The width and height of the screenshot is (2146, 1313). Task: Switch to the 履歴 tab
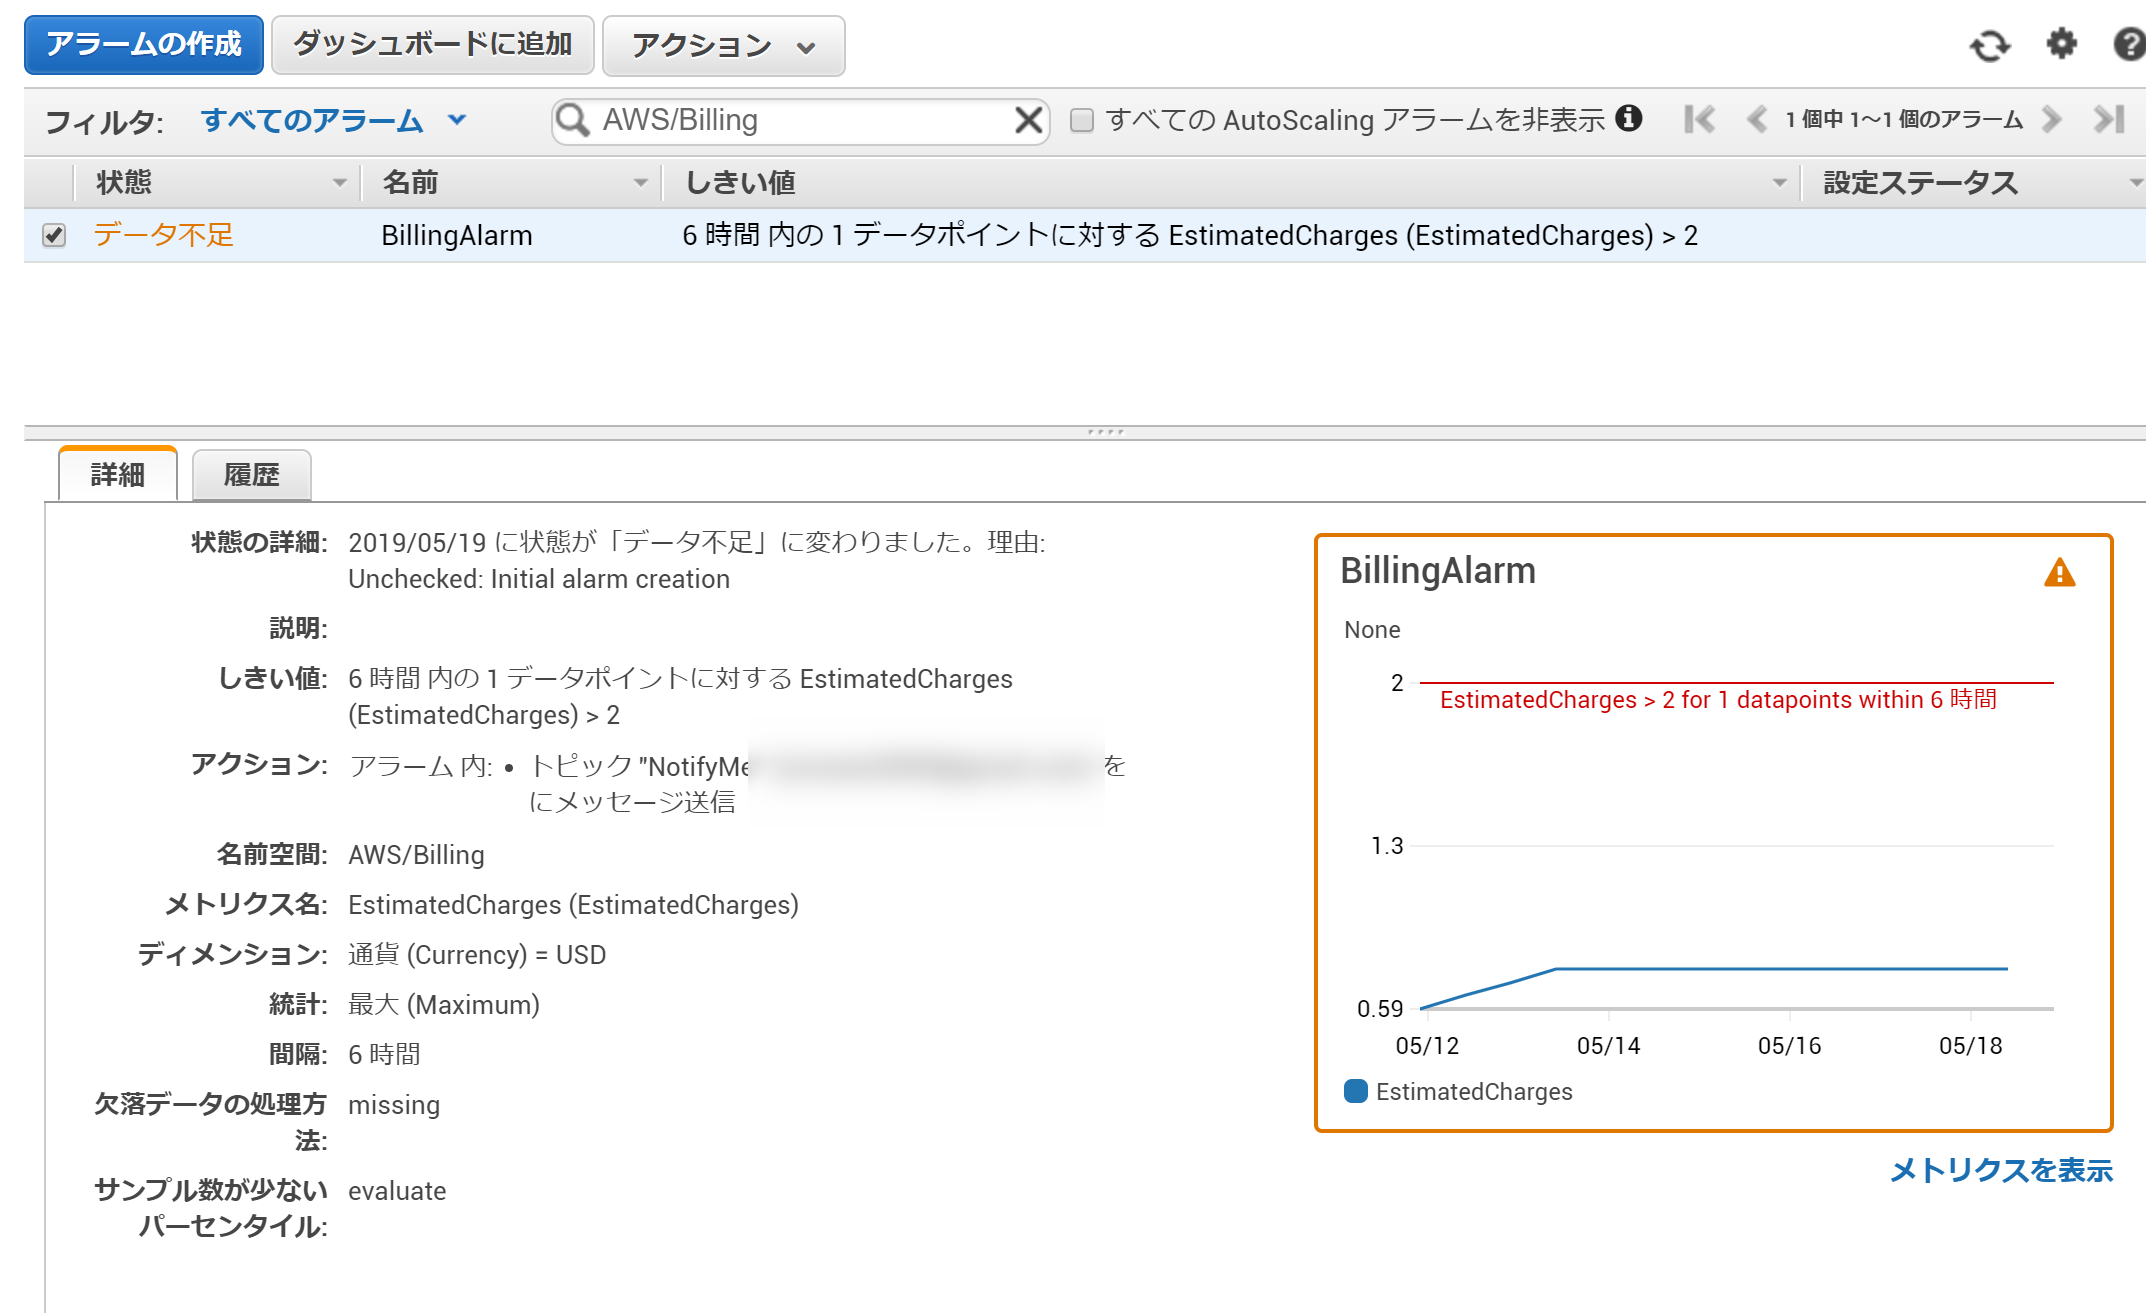click(x=251, y=474)
